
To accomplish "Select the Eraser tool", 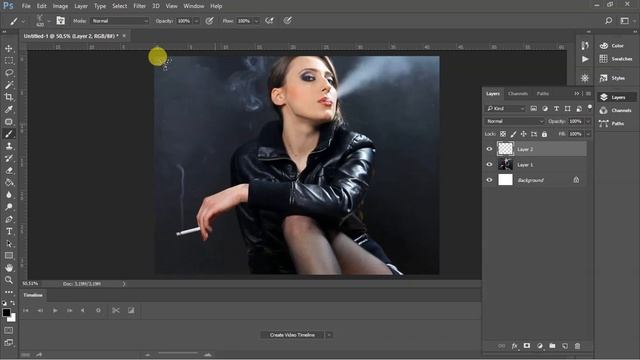I will 9,171.
